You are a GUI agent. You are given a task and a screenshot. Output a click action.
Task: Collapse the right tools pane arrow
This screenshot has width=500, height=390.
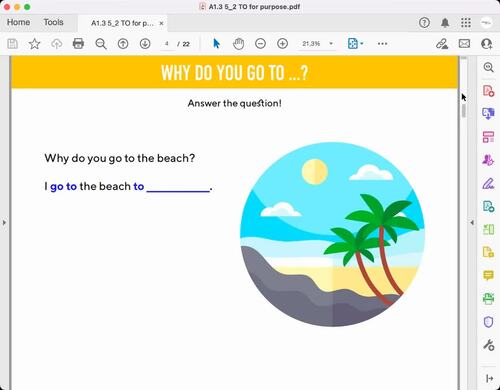[489, 378]
